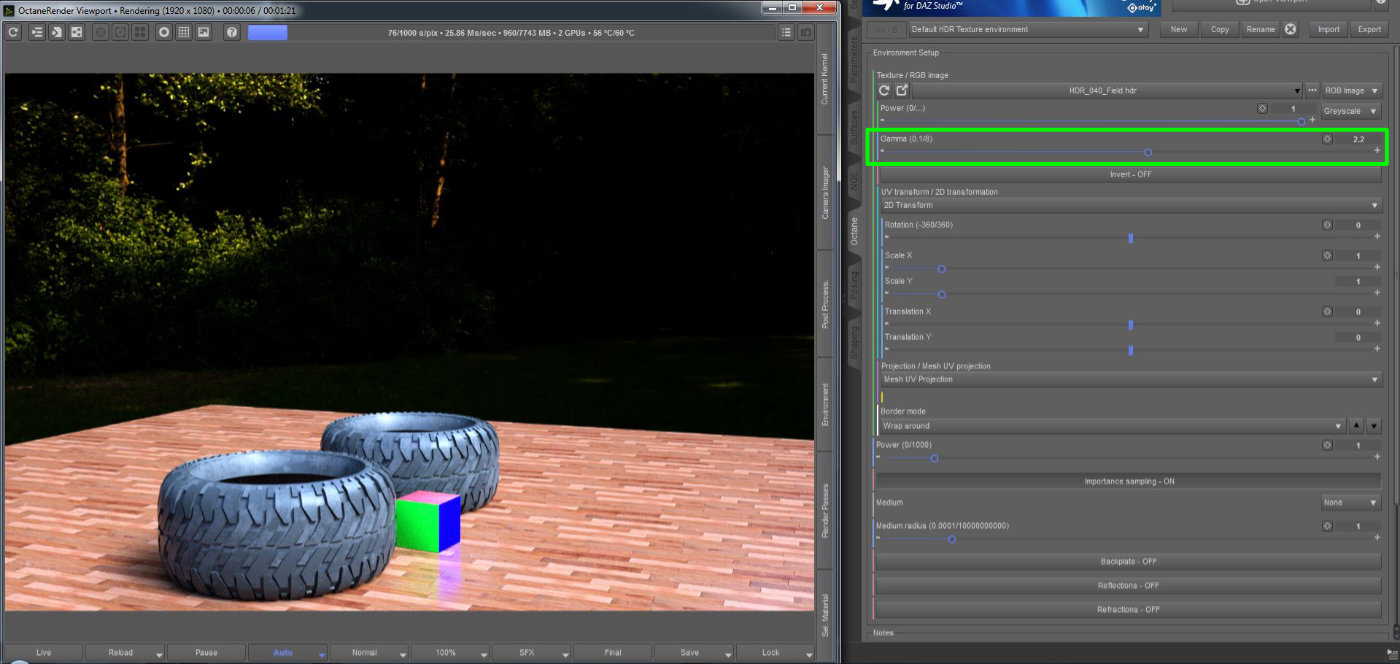Open the Render Passes vertical tab
The image size is (1400, 664).
825,509
